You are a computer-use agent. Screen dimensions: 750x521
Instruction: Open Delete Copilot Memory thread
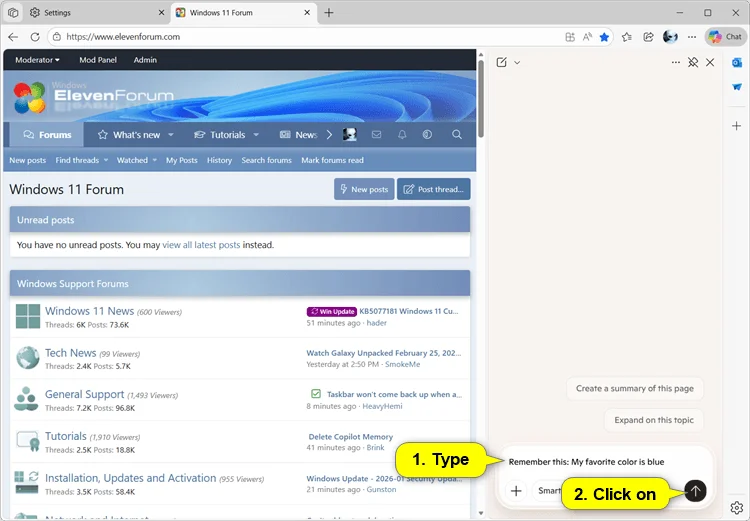pos(351,437)
